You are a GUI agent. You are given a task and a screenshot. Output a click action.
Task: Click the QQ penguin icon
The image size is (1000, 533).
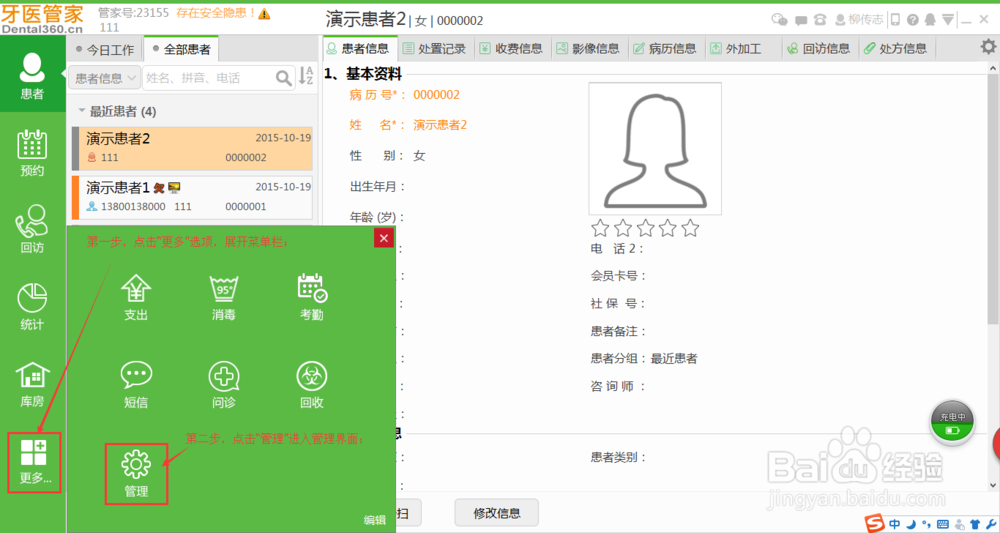click(930, 20)
